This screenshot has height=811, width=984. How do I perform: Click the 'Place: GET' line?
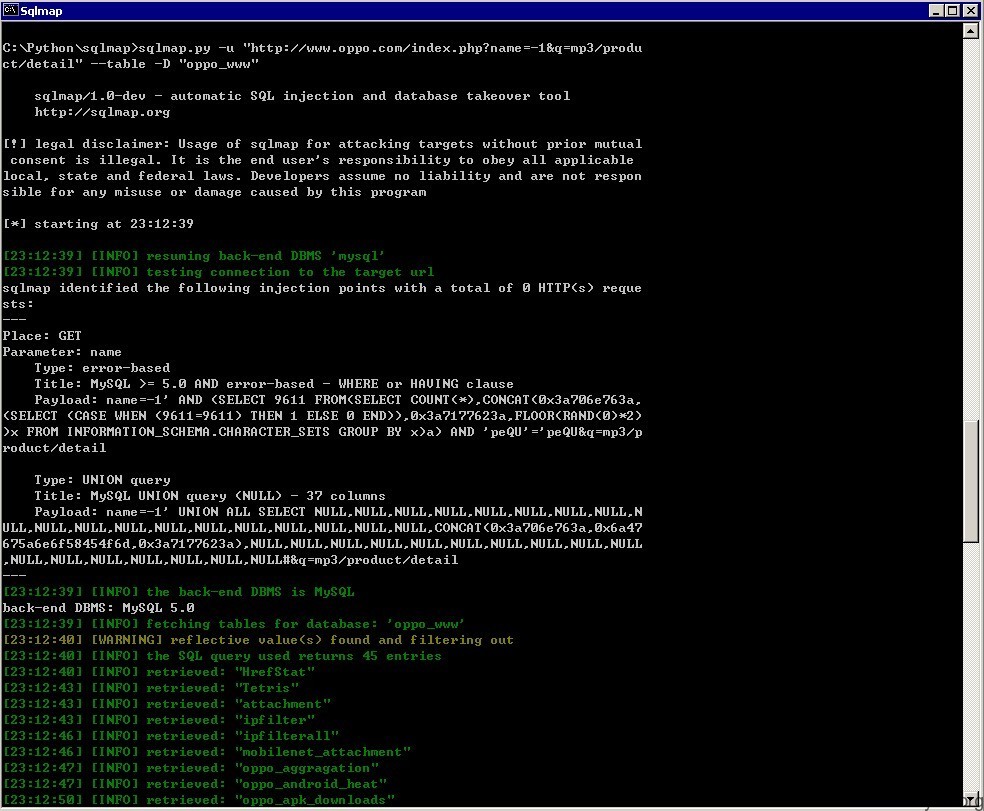tap(42, 336)
